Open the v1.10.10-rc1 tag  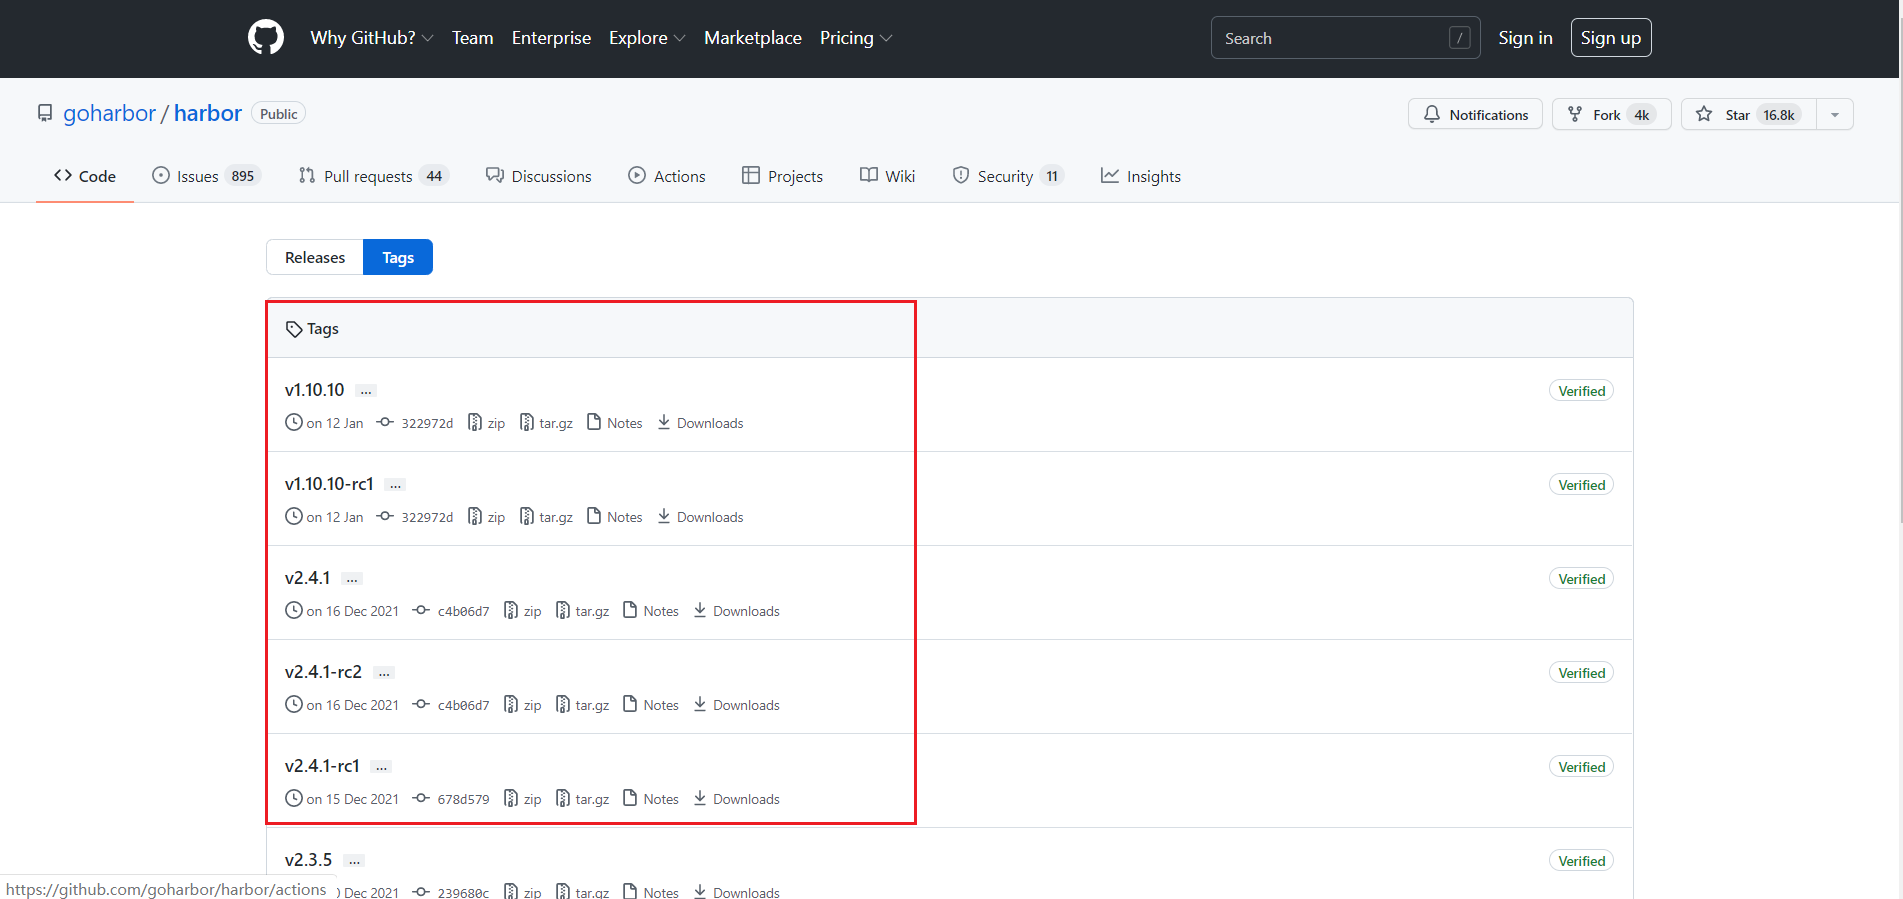pos(329,484)
